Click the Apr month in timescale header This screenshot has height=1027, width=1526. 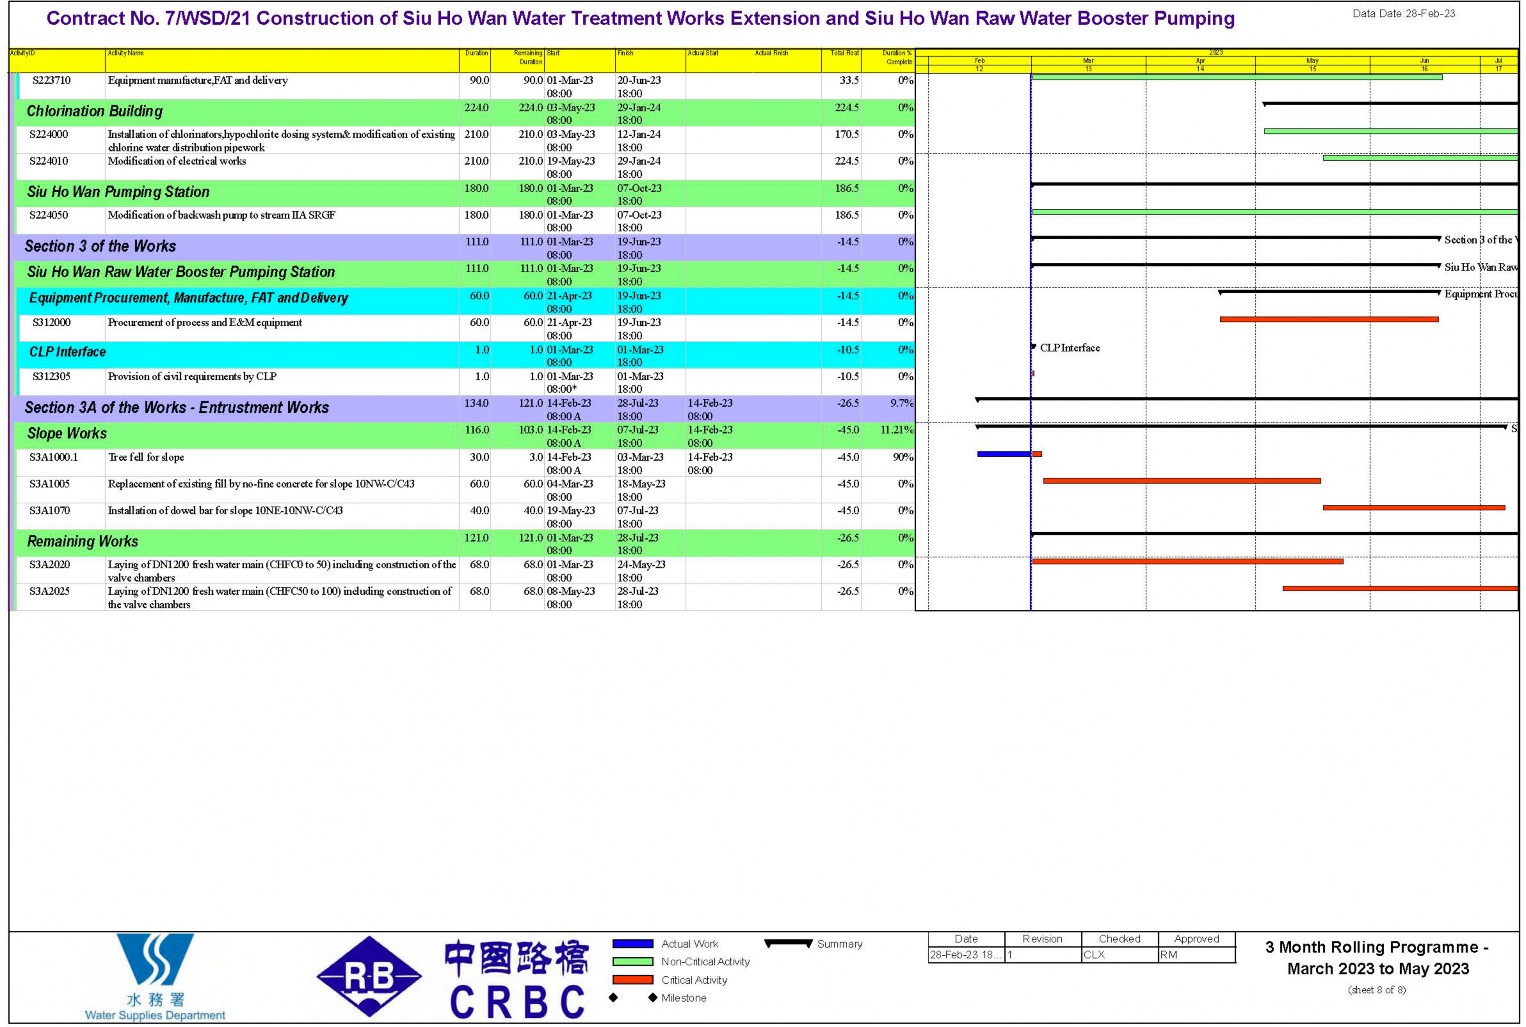[1200, 65]
